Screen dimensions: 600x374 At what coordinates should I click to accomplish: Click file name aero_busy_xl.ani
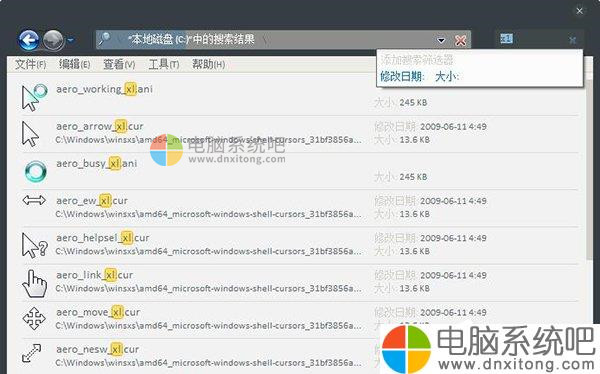point(96,163)
